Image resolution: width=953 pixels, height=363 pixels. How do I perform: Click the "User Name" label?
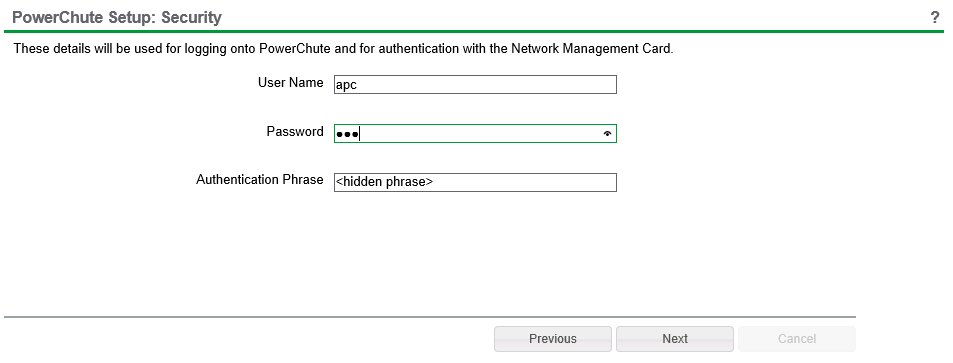291,83
